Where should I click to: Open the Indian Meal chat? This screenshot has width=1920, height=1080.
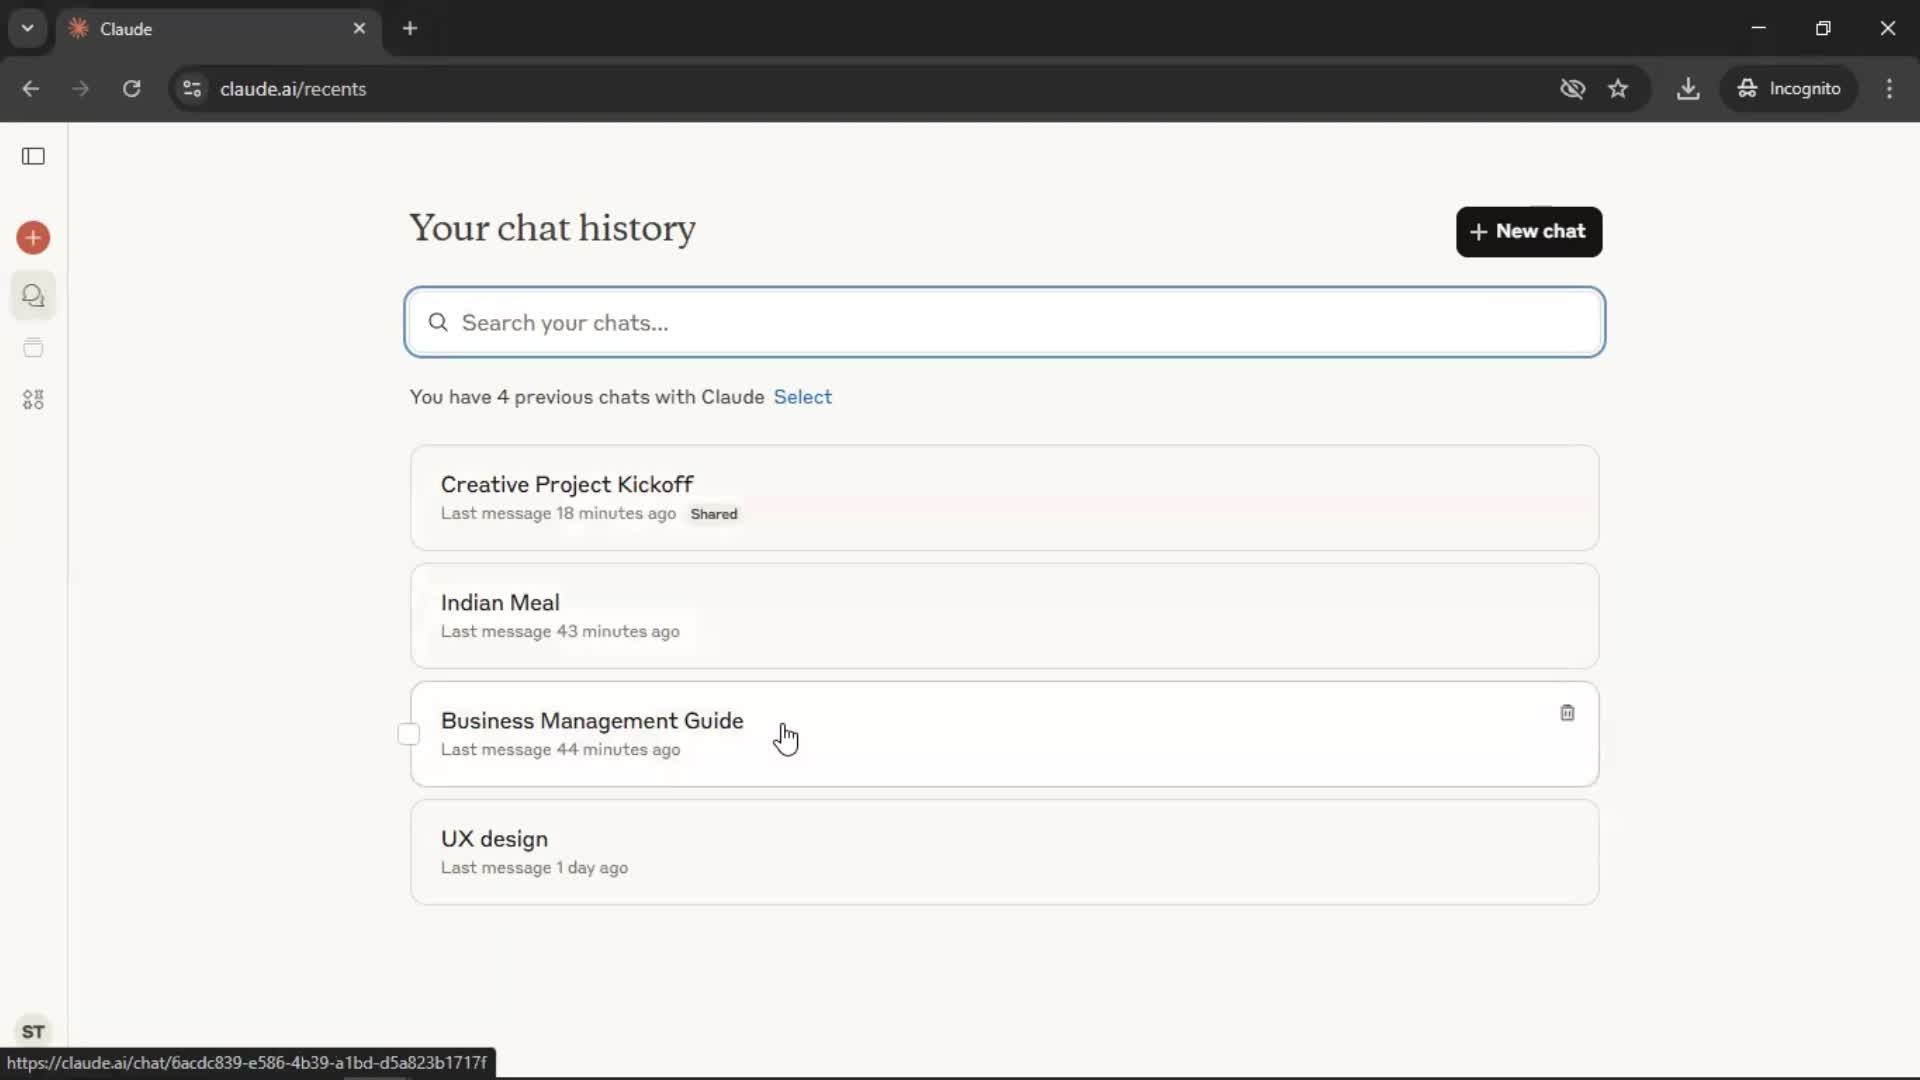[1004, 616]
